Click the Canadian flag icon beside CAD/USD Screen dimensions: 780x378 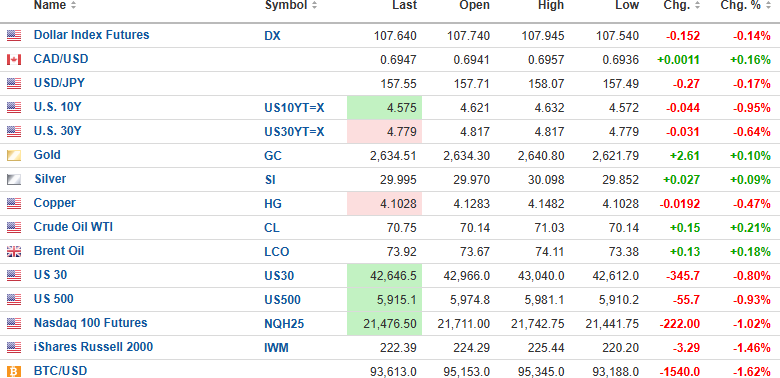click(14, 60)
